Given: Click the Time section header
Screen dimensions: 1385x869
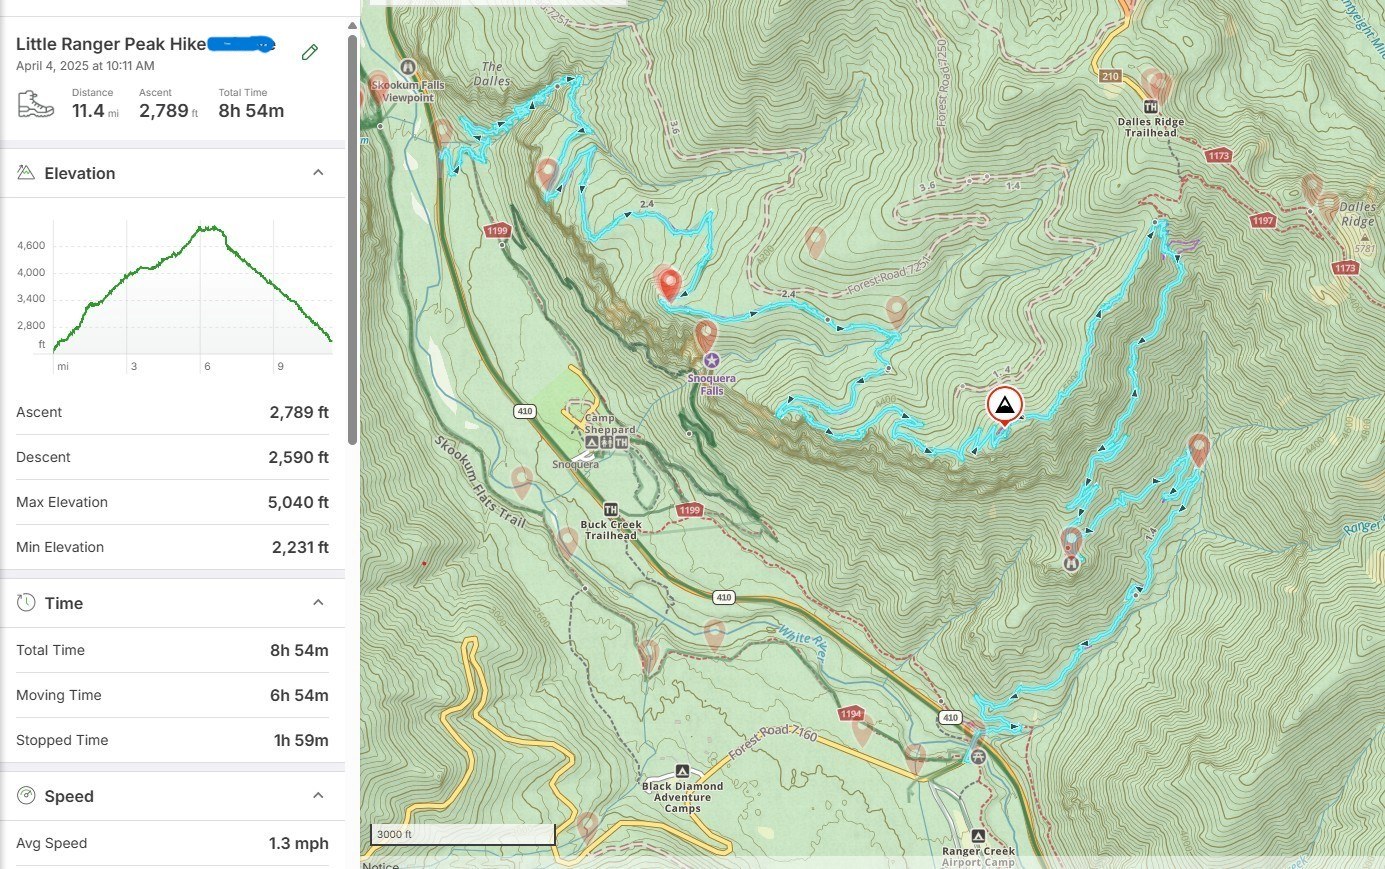Looking at the screenshot, I should pyautogui.click(x=64, y=603).
